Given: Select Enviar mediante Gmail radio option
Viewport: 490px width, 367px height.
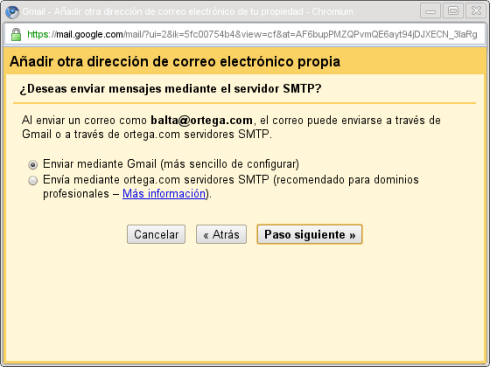Looking at the screenshot, I should click(33, 165).
